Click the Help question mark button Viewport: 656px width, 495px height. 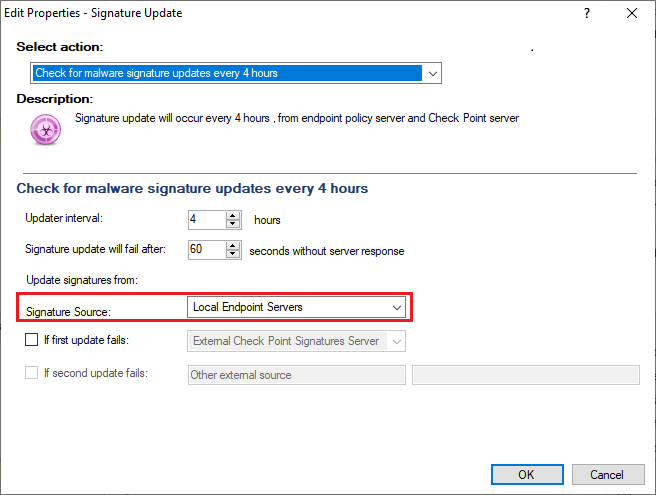pyautogui.click(x=585, y=14)
